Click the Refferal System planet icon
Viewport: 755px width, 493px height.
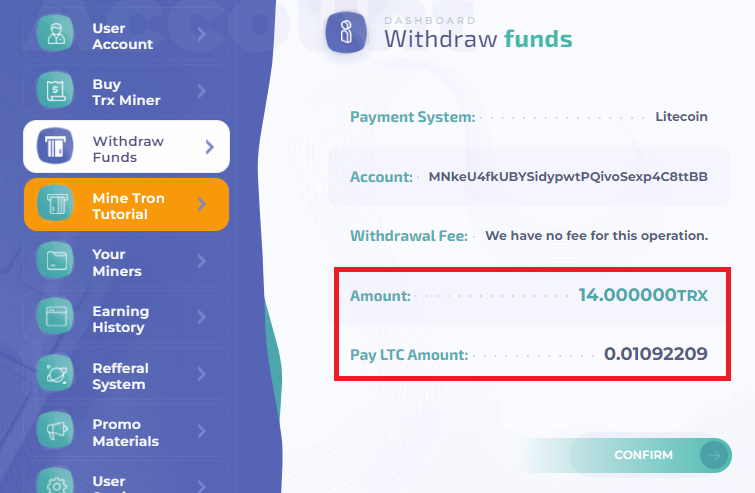tap(55, 374)
